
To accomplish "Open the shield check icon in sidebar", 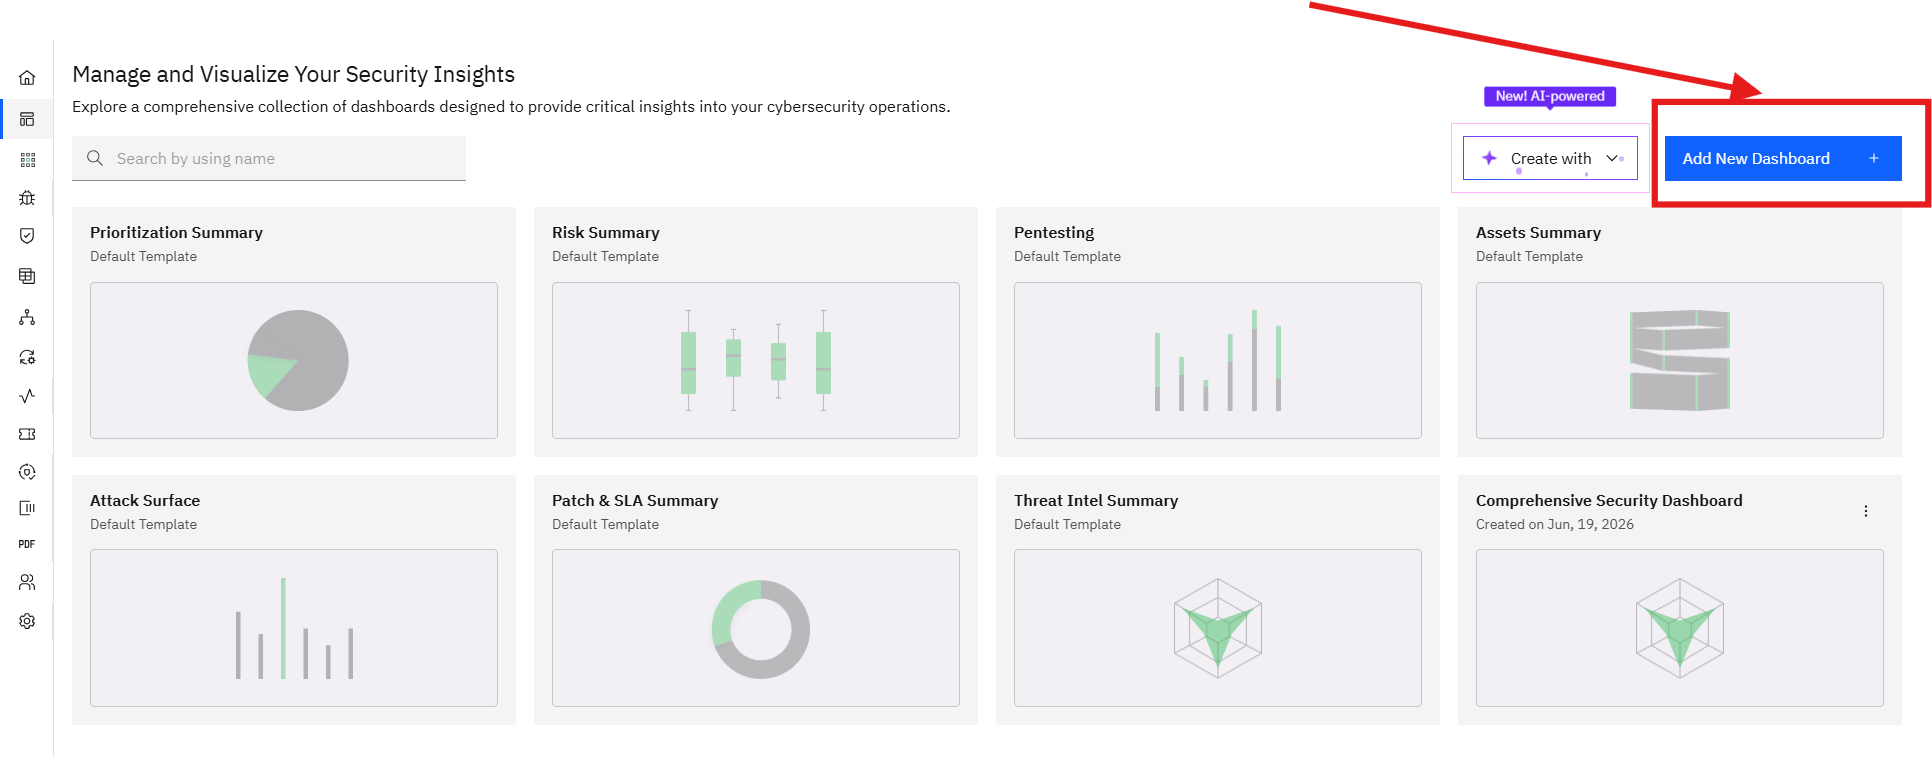I will point(27,236).
